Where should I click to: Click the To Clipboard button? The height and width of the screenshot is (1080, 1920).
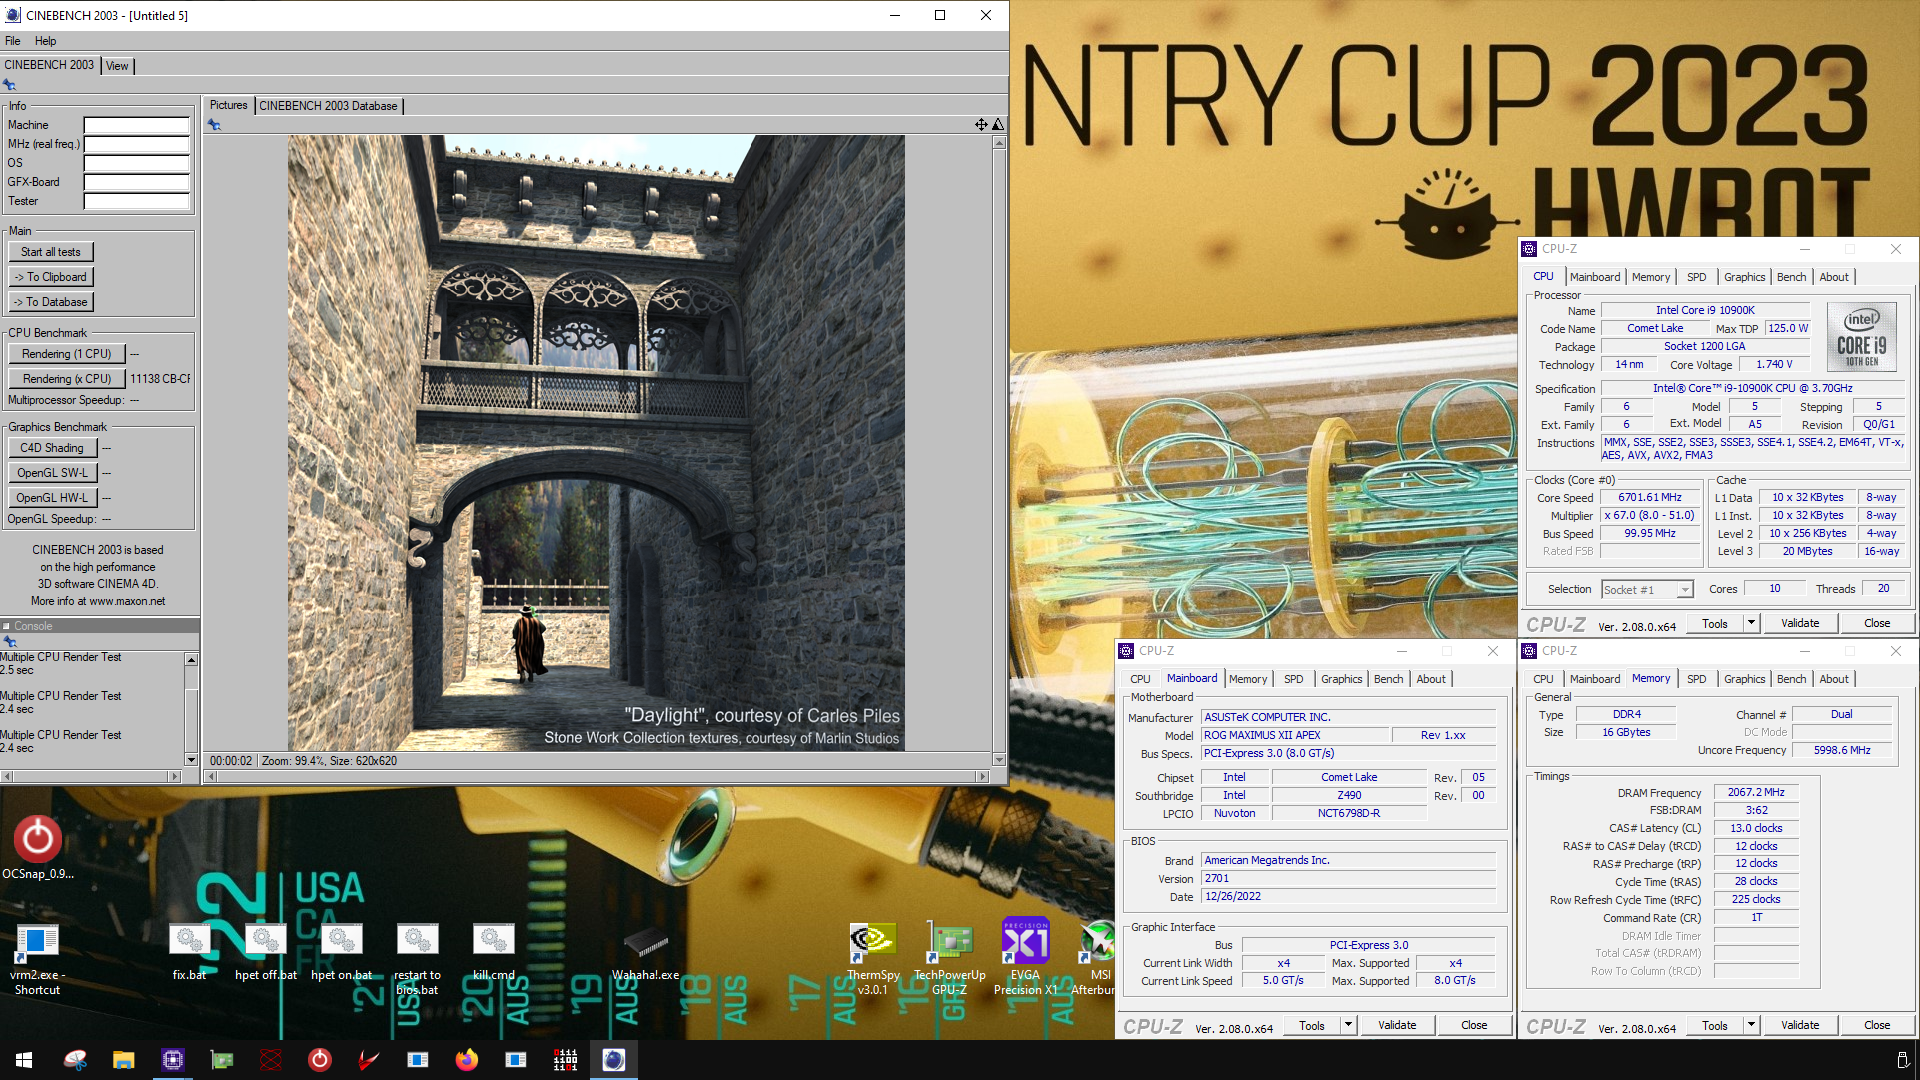(51, 277)
